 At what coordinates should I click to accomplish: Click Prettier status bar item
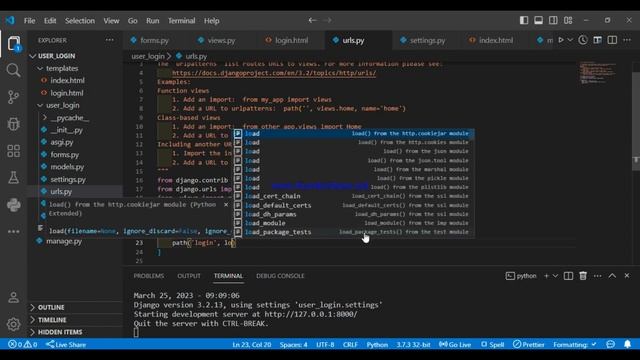[529, 344]
